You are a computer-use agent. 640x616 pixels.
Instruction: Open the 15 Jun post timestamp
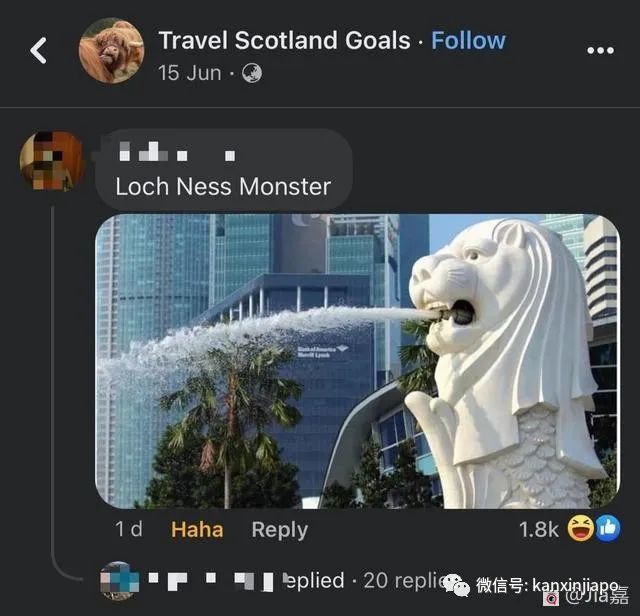(190, 73)
